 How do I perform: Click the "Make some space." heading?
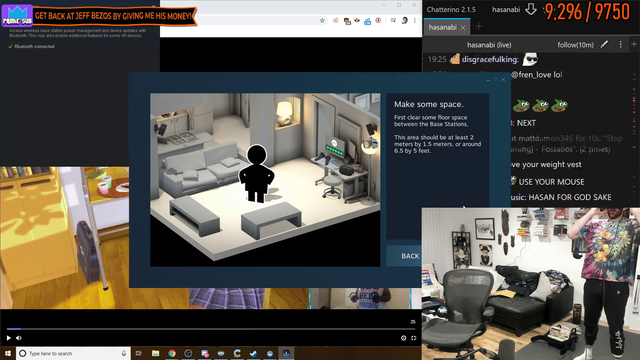point(429,104)
